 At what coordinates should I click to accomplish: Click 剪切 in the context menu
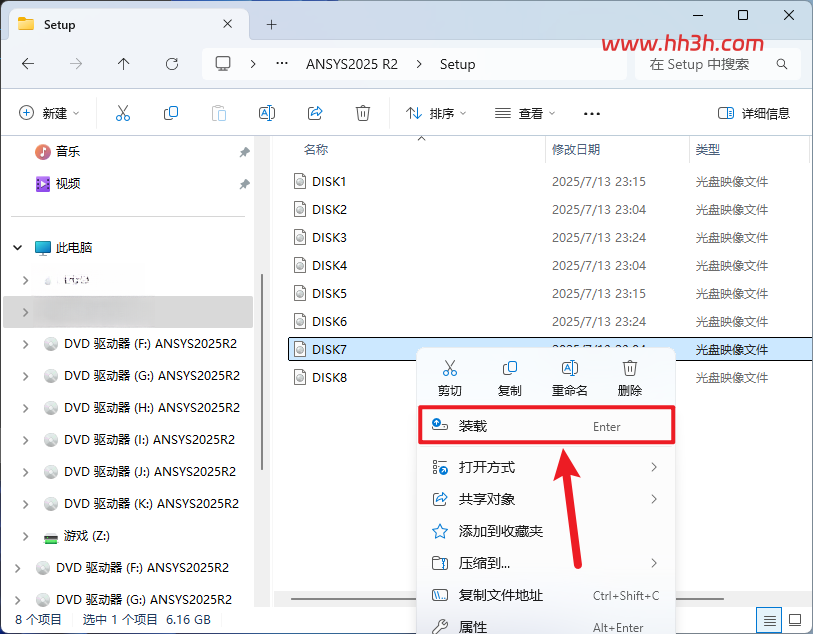point(450,378)
